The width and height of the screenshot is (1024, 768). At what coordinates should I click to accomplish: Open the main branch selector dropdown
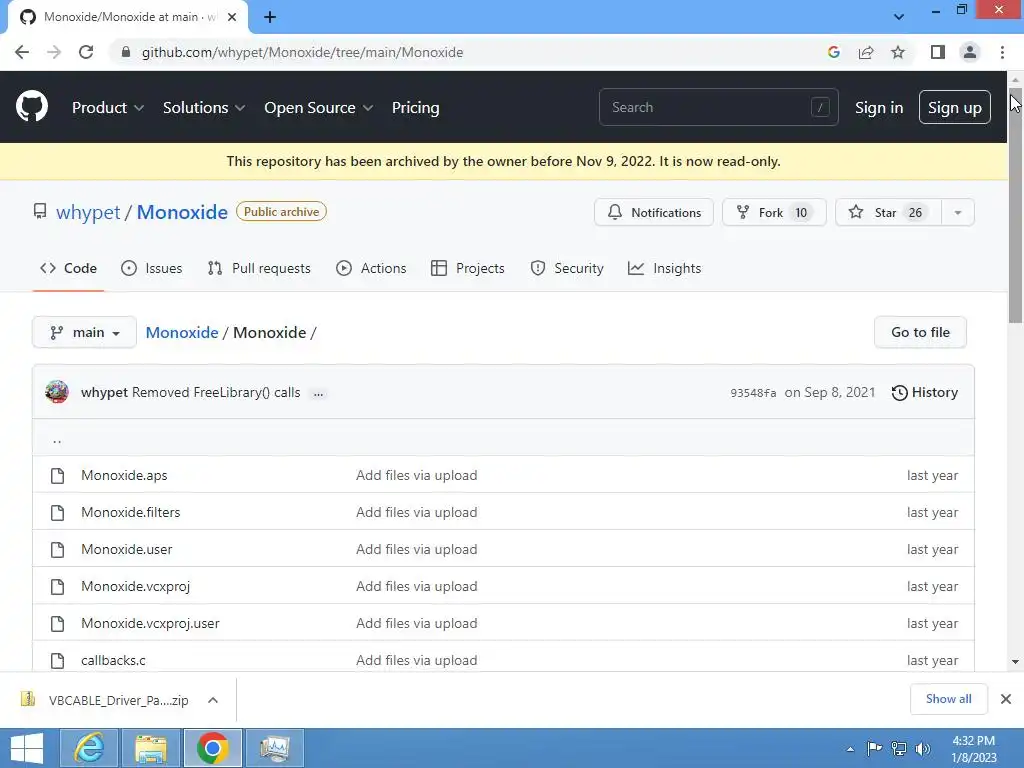[84, 332]
